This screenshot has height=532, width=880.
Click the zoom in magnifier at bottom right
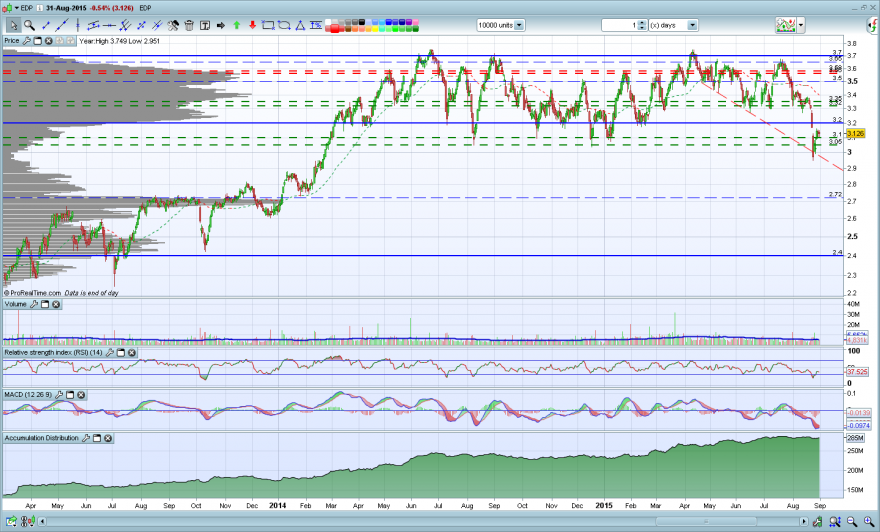pyautogui.click(x=869, y=522)
